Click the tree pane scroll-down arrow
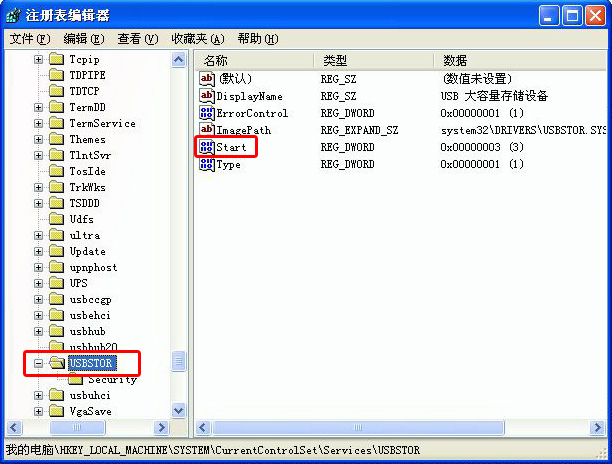612x464 pixels. (x=179, y=410)
